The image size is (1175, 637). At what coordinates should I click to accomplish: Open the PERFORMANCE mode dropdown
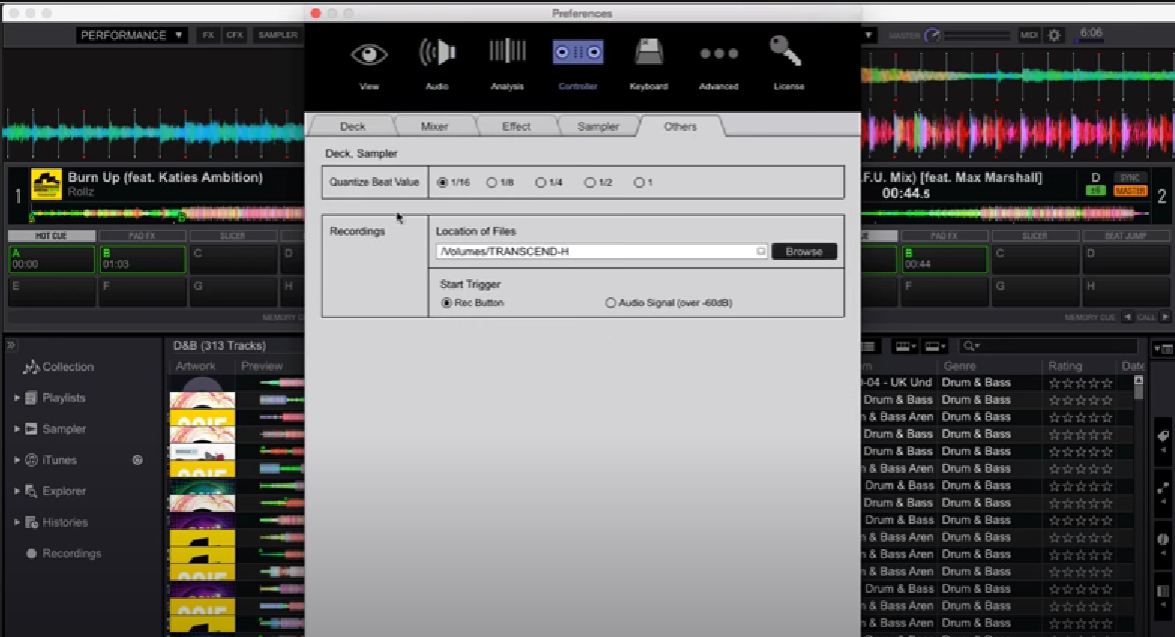134,34
